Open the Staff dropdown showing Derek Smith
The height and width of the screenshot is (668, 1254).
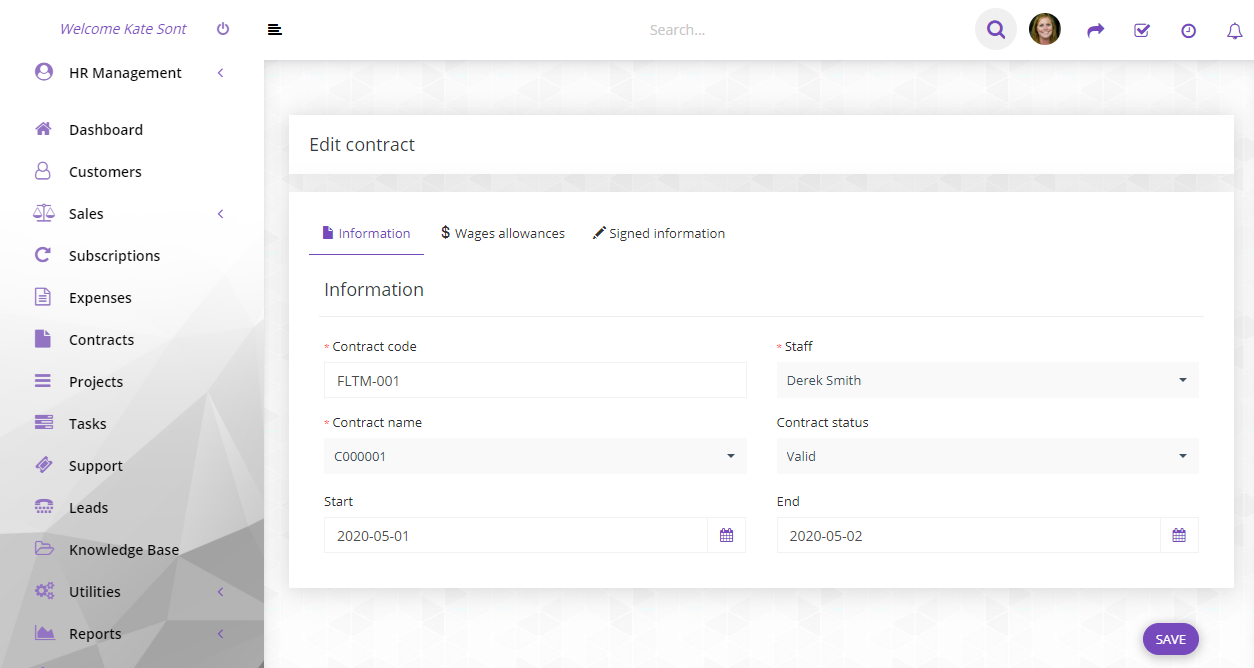988,380
